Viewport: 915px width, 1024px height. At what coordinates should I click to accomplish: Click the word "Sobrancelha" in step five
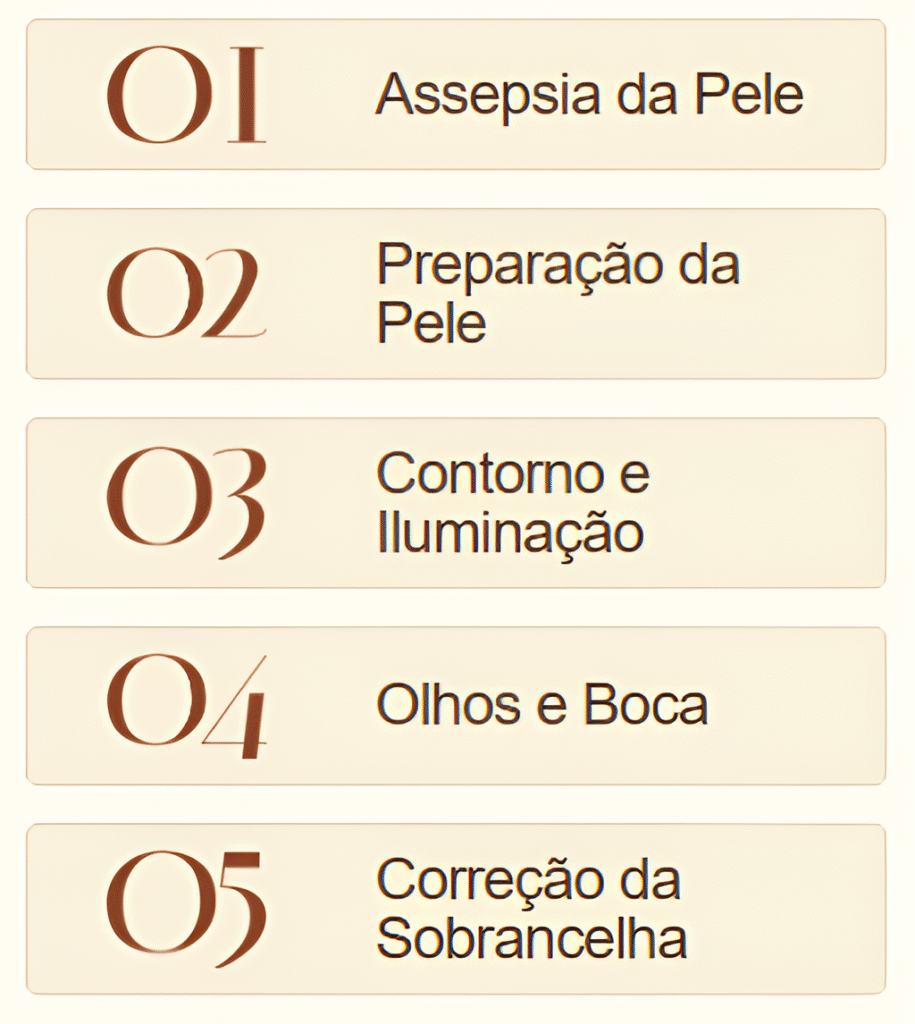click(x=532, y=939)
